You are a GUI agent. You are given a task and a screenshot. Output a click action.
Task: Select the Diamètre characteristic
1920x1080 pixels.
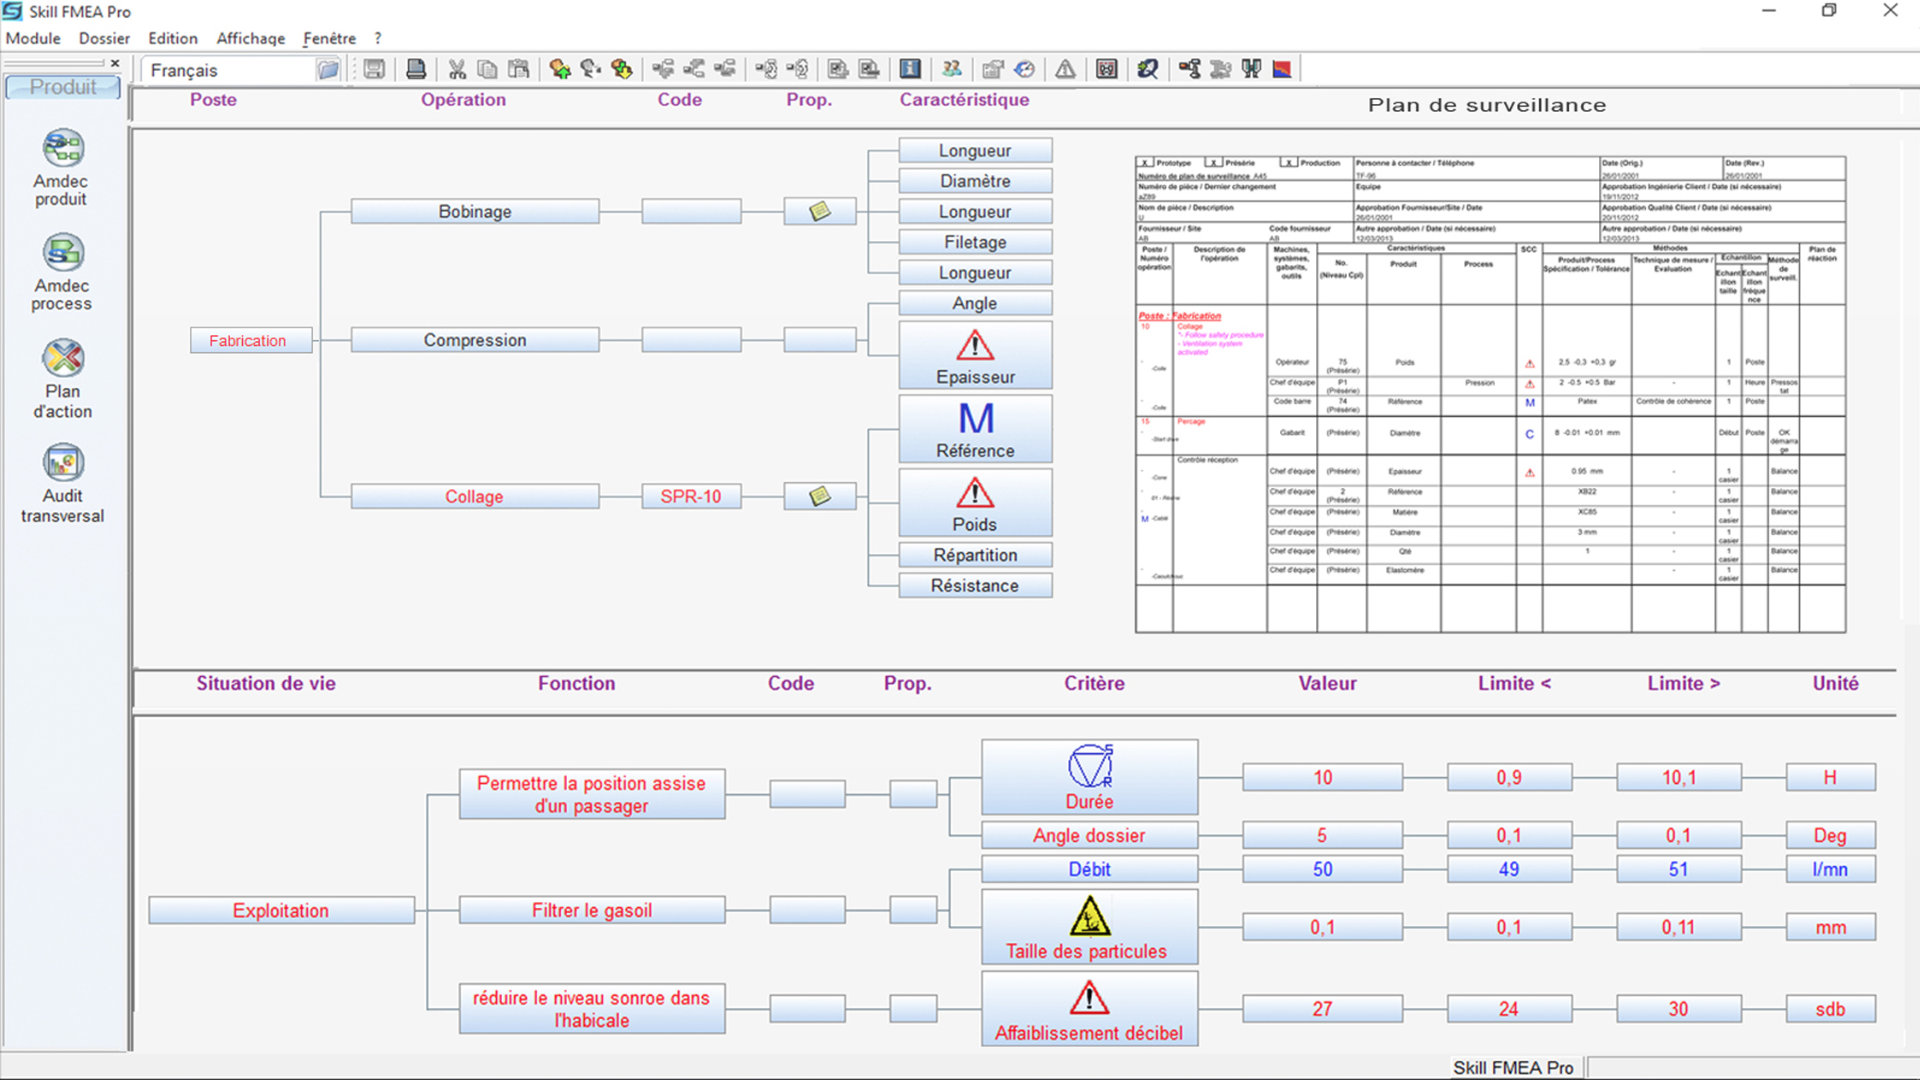[975, 181]
